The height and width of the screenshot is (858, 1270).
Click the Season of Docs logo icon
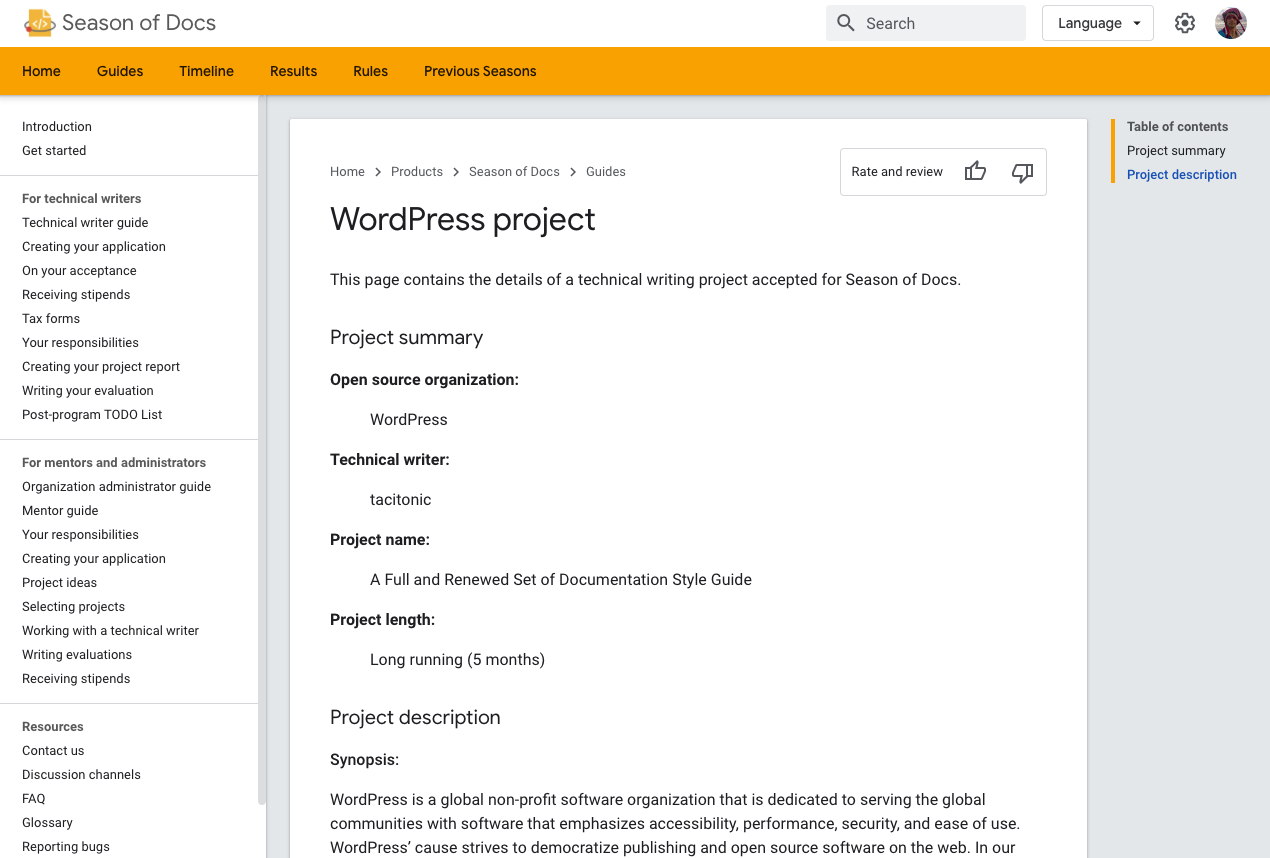(39, 22)
